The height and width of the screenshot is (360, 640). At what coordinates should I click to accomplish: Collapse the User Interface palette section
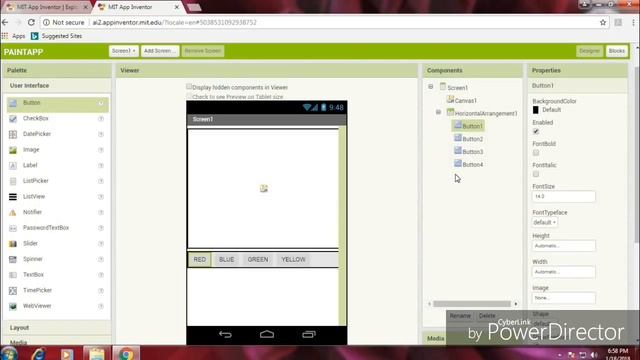(57, 86)
